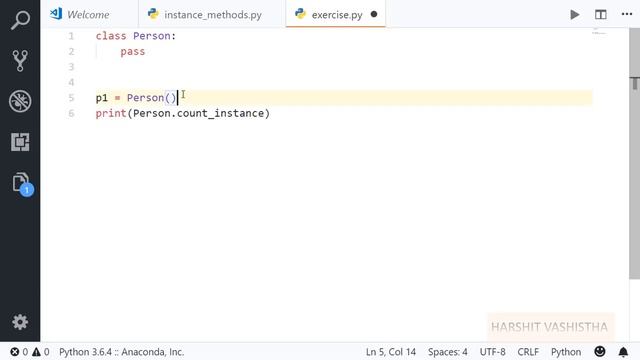The height and width of the screenshot is (360, 640).
Task: Click the vertical scrollbar of the editor
Action: [x=634, y=153]
